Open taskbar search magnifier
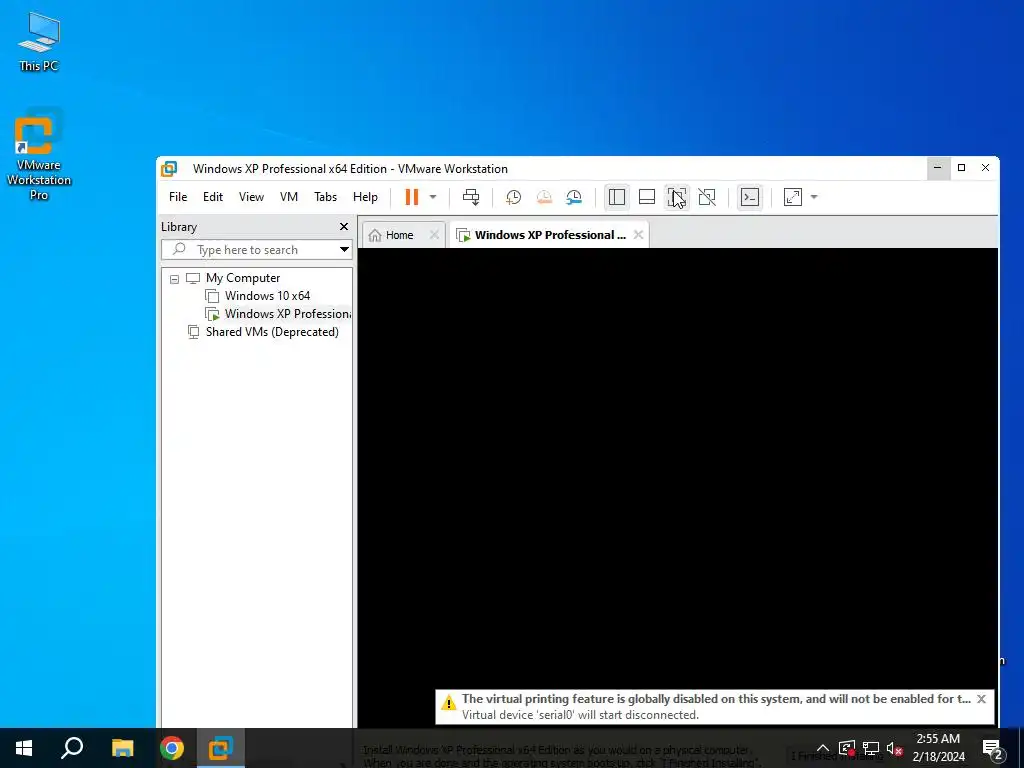Image resolution: width=1024 pixels, height=768 pixels. [72, 748]
